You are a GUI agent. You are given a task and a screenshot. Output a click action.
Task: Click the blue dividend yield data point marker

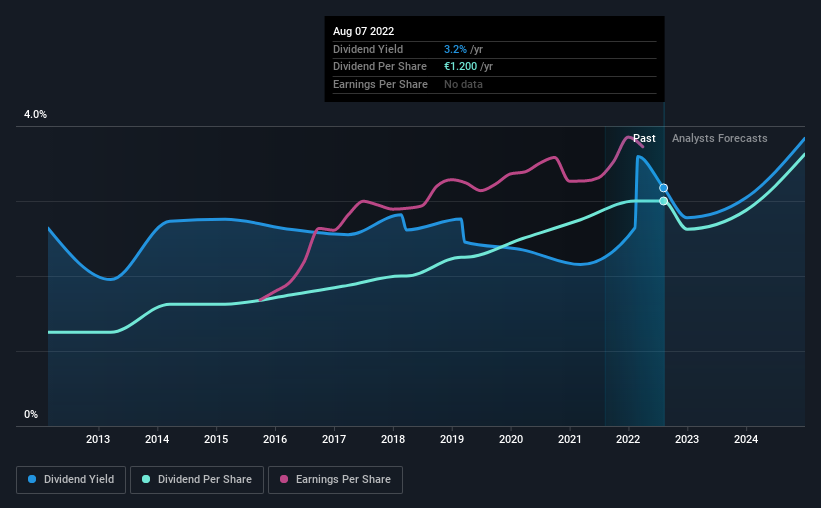(663, 188)
